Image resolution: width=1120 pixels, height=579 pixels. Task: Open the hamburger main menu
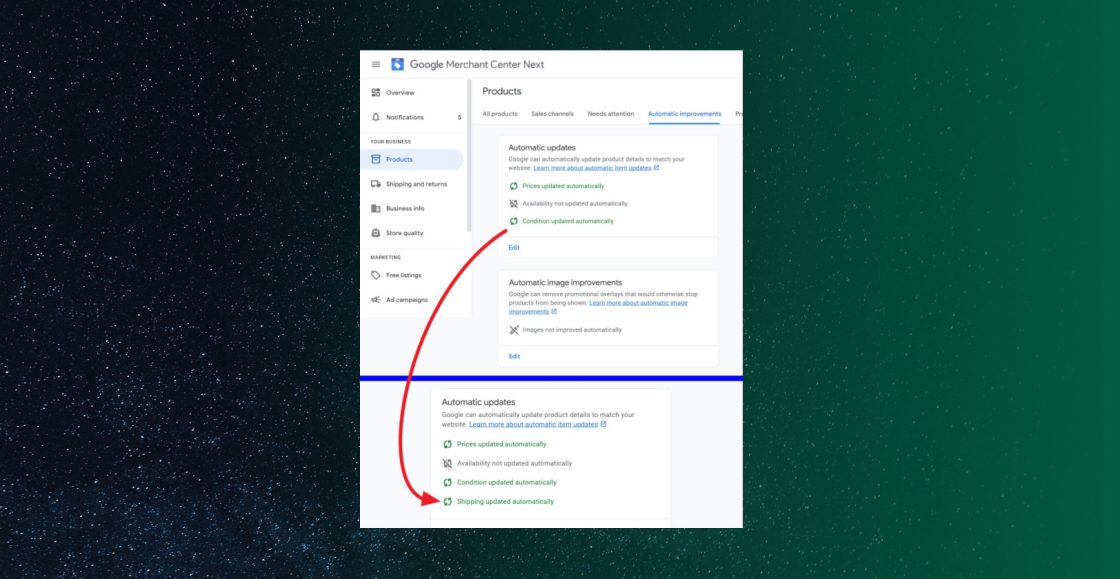point(376,64)
